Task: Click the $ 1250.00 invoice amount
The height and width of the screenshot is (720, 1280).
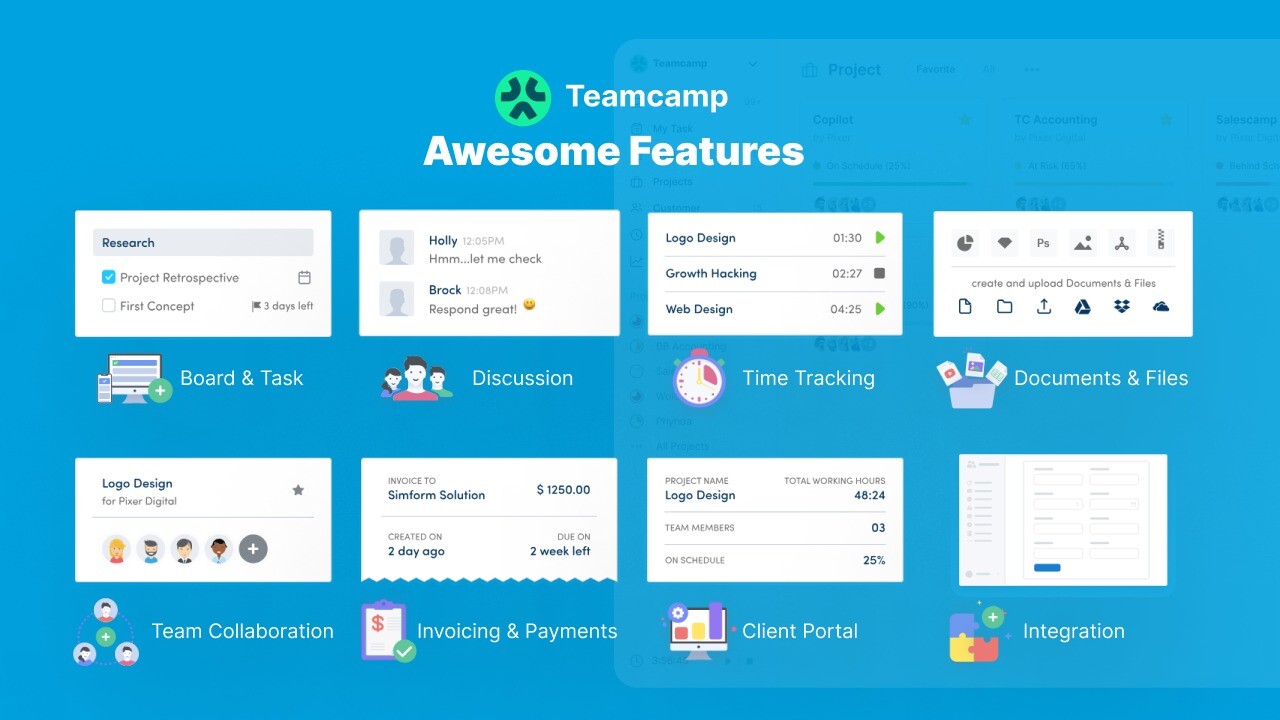Action: click(x=563, y=489)
